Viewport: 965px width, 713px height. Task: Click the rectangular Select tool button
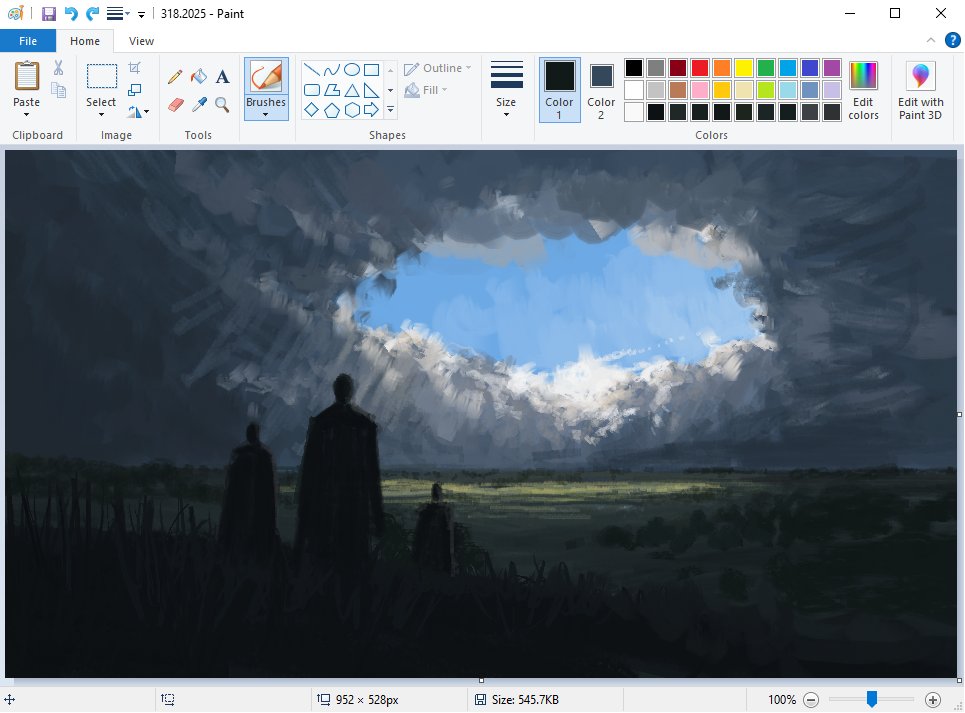coord(102,77)
